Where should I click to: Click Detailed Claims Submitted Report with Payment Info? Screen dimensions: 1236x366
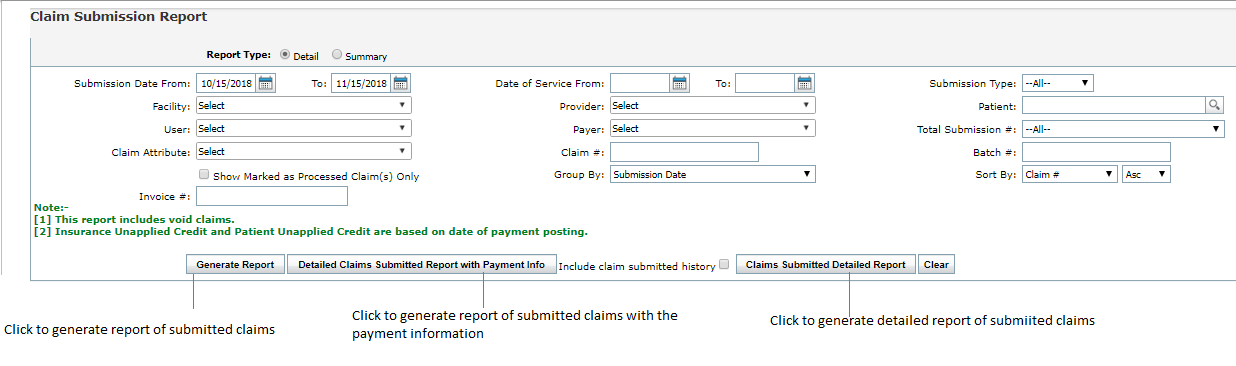tap(421, 265)
